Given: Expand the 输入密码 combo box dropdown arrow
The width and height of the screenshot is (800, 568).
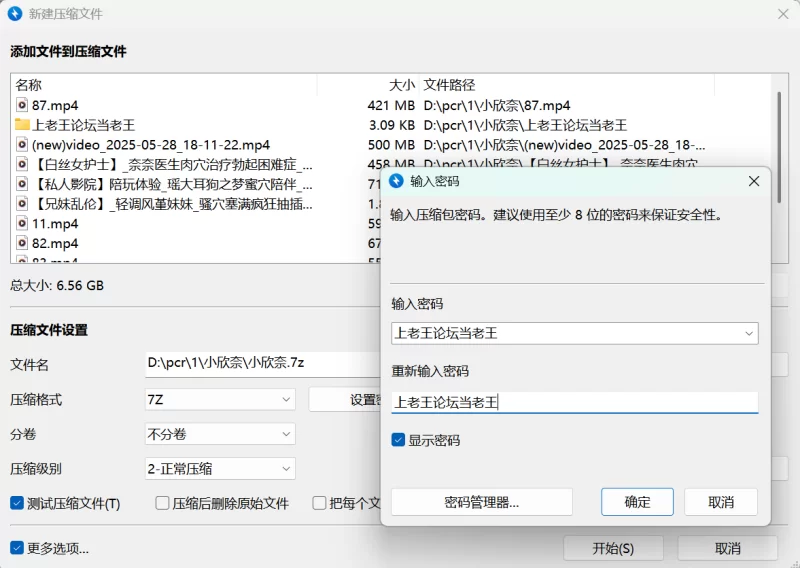Looking at the screenshot, I should pos(748,334).
